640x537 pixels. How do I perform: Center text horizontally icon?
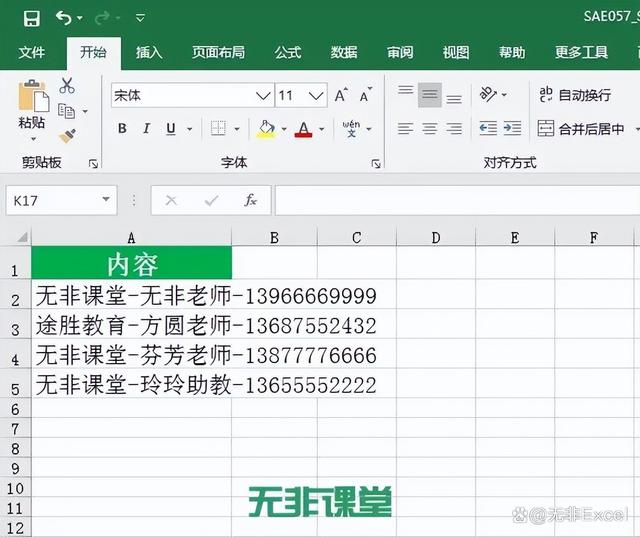click(430, 129)
